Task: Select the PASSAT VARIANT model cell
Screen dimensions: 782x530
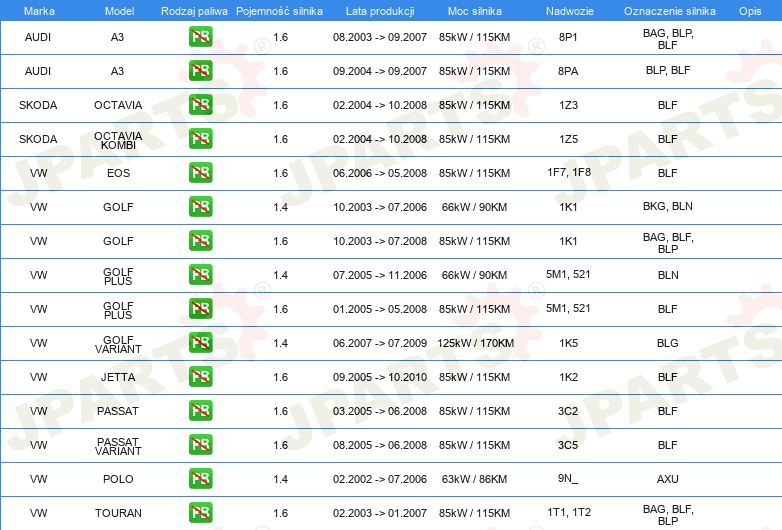Action: [118, 446]
